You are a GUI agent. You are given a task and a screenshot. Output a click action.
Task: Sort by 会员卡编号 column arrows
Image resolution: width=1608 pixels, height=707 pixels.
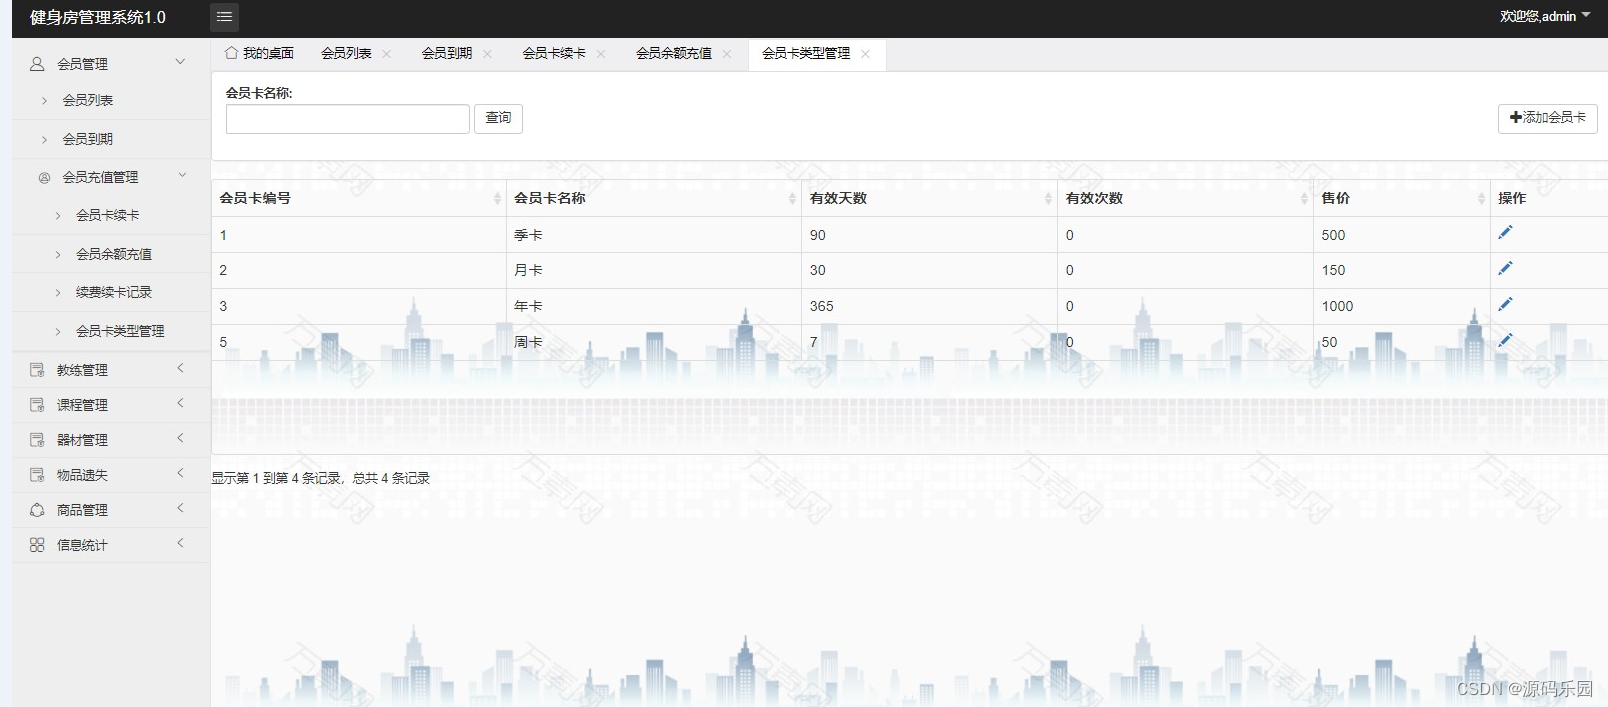click(497, 199)
